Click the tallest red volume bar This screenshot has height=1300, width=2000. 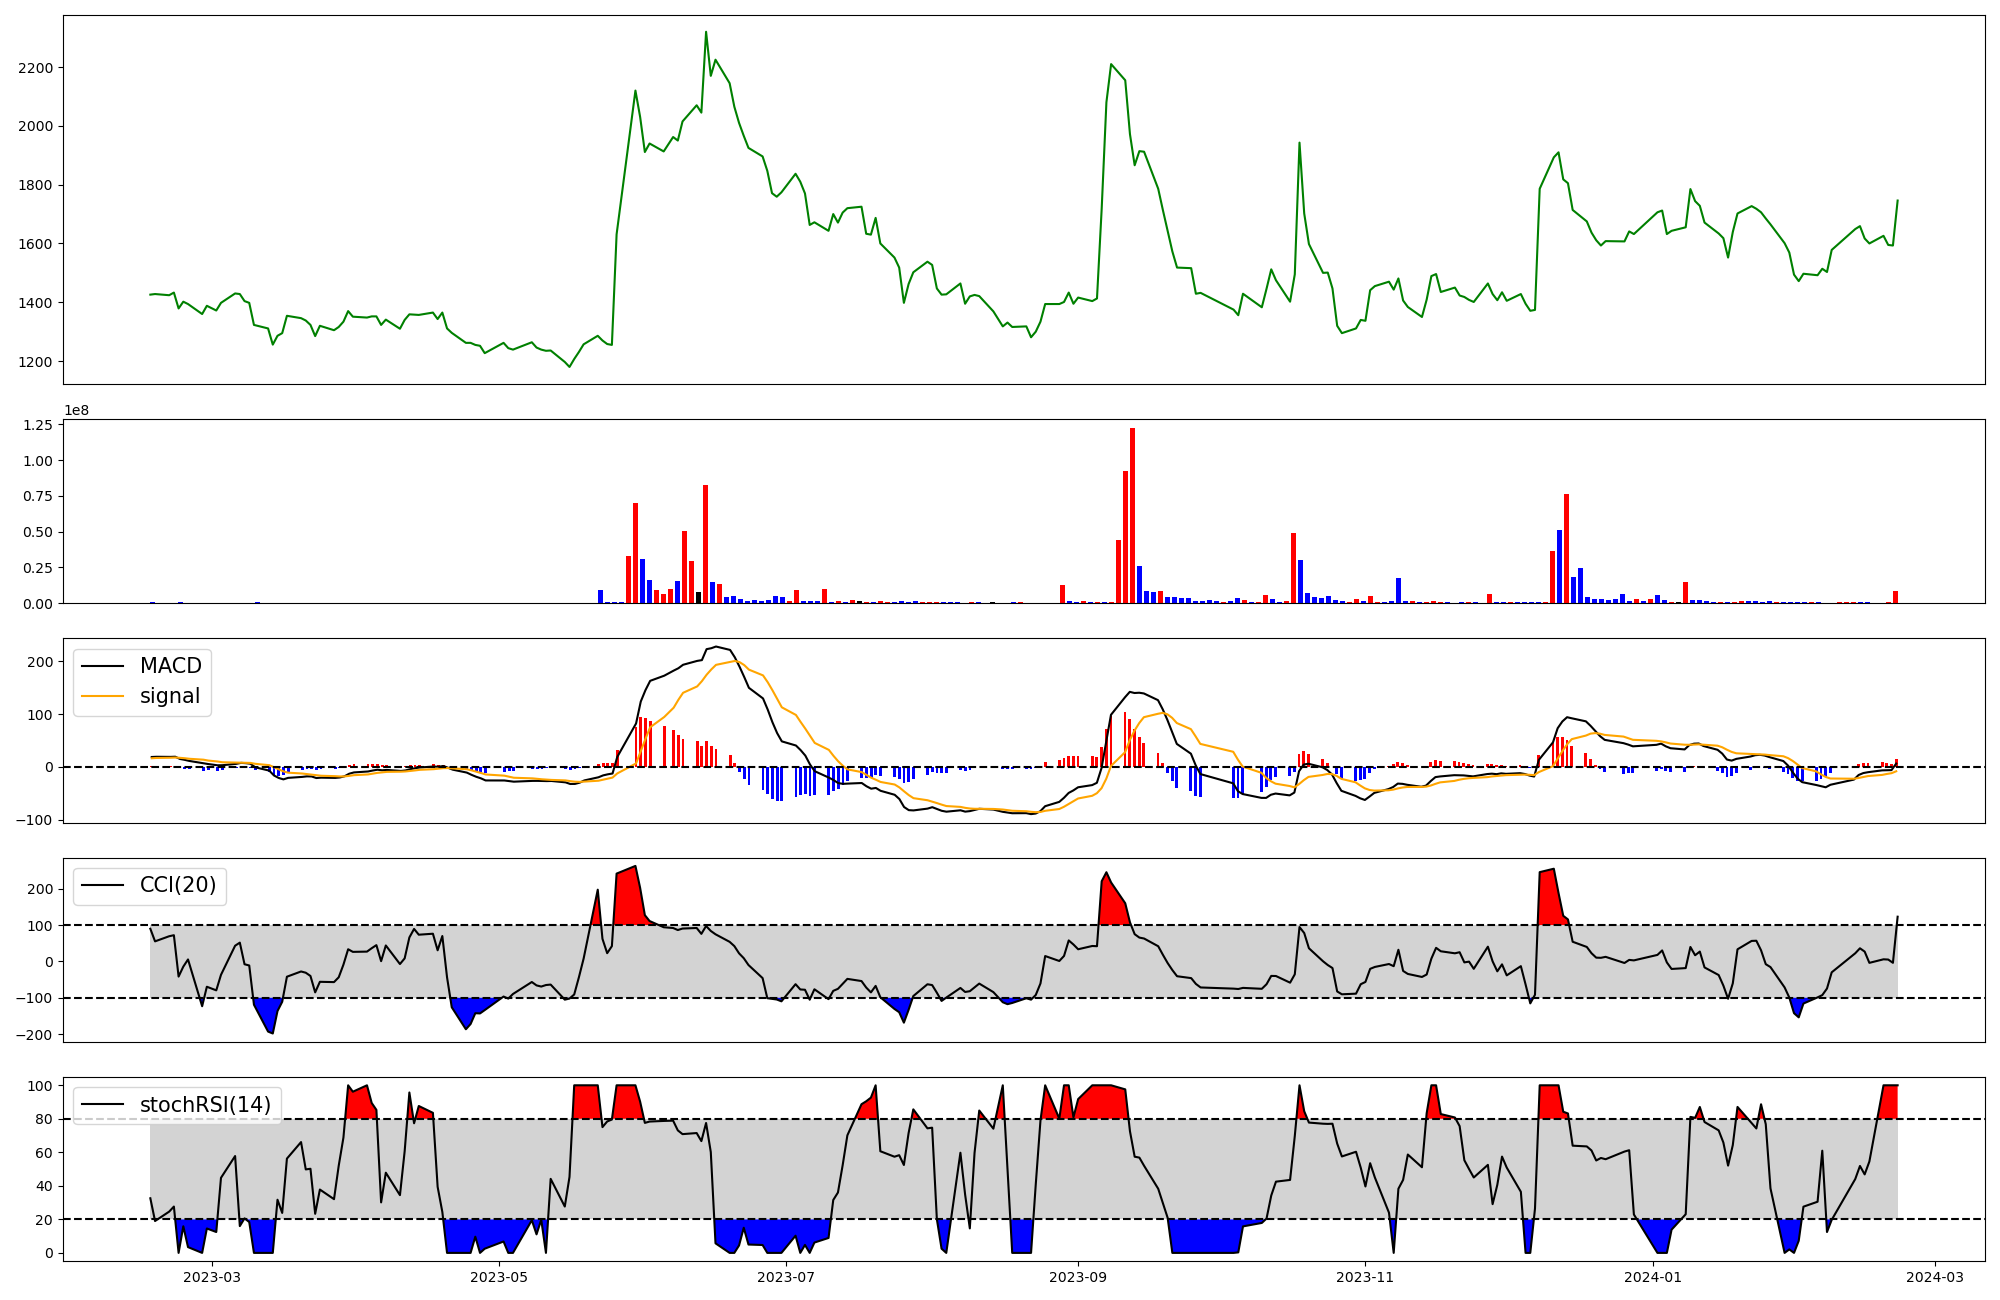1132,515
